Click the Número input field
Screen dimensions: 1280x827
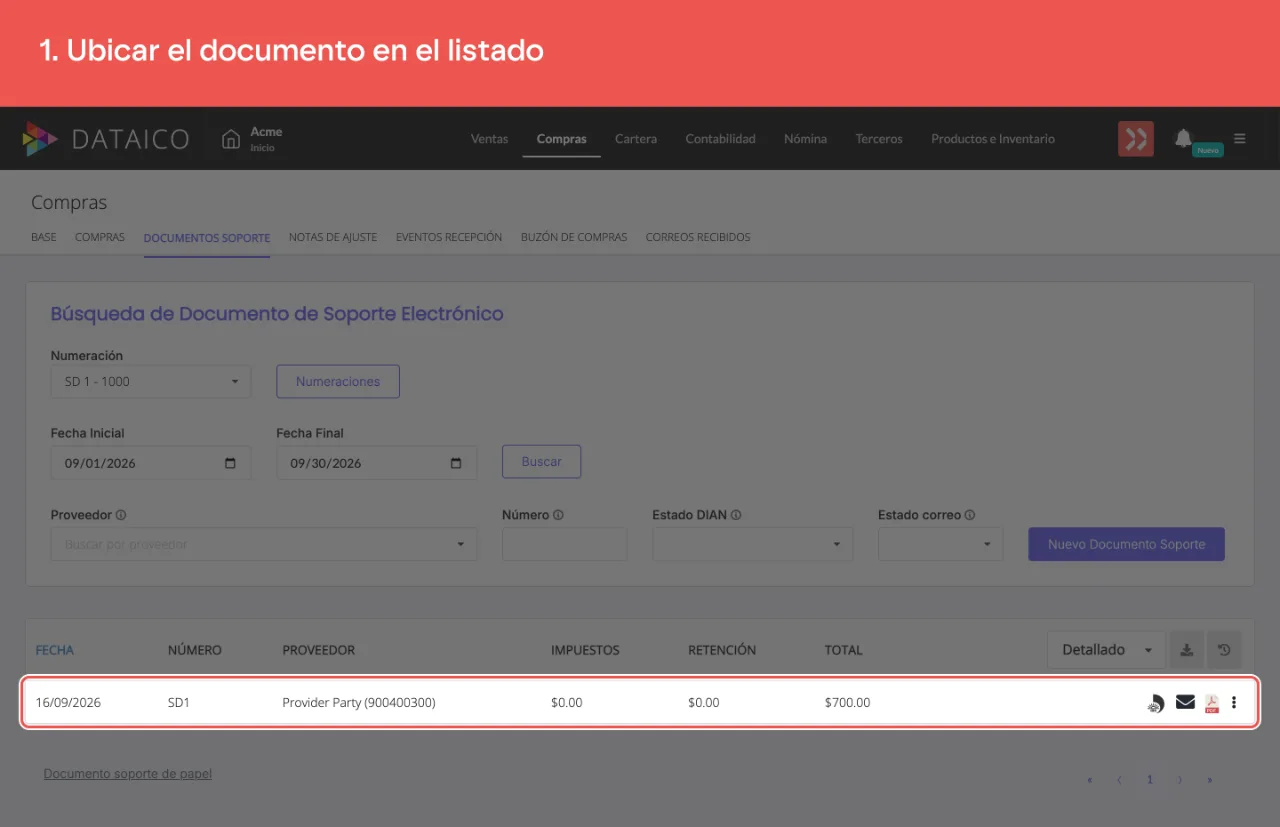point(565,544)
